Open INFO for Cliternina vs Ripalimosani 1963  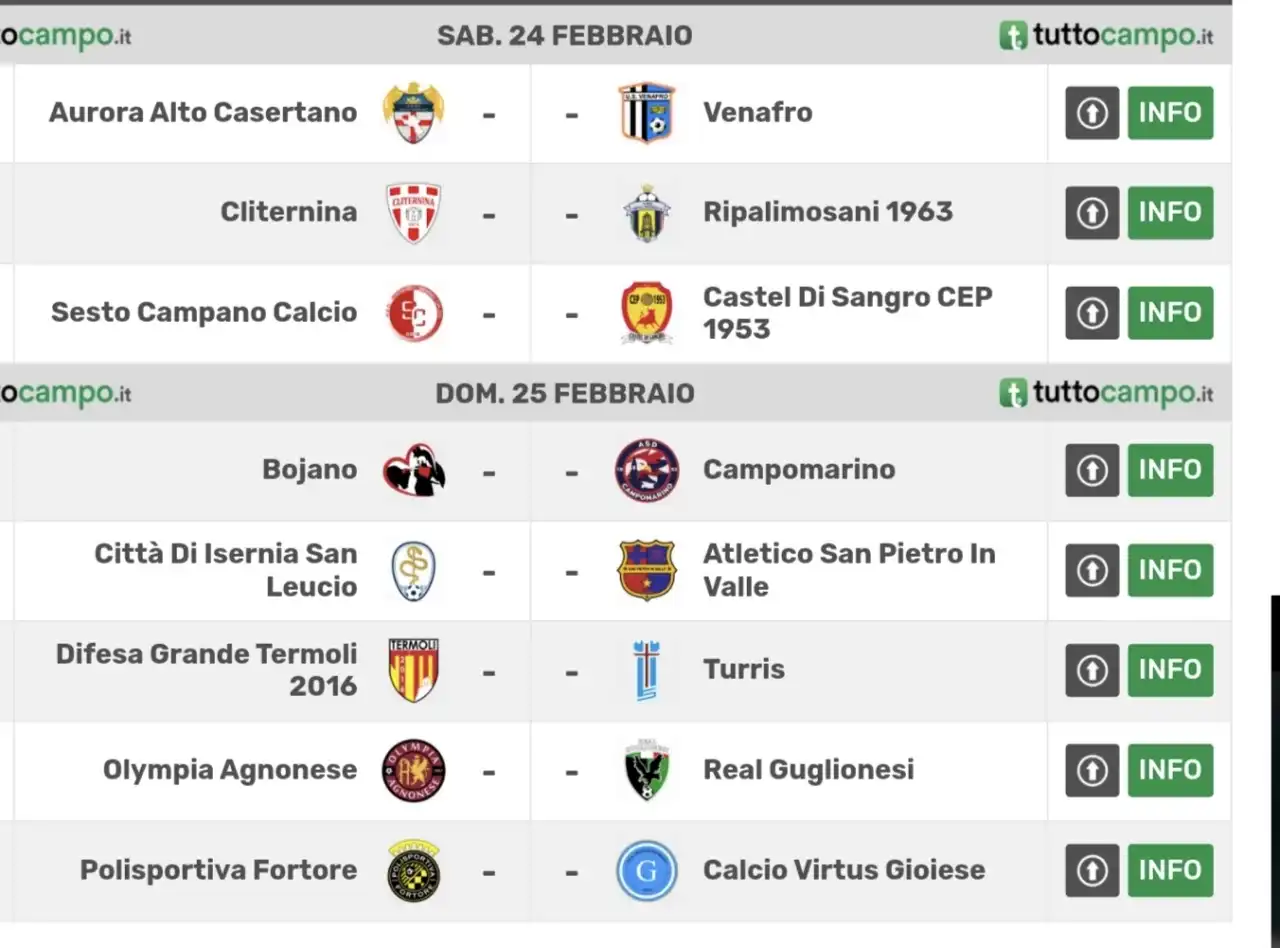click(1170, 213)
